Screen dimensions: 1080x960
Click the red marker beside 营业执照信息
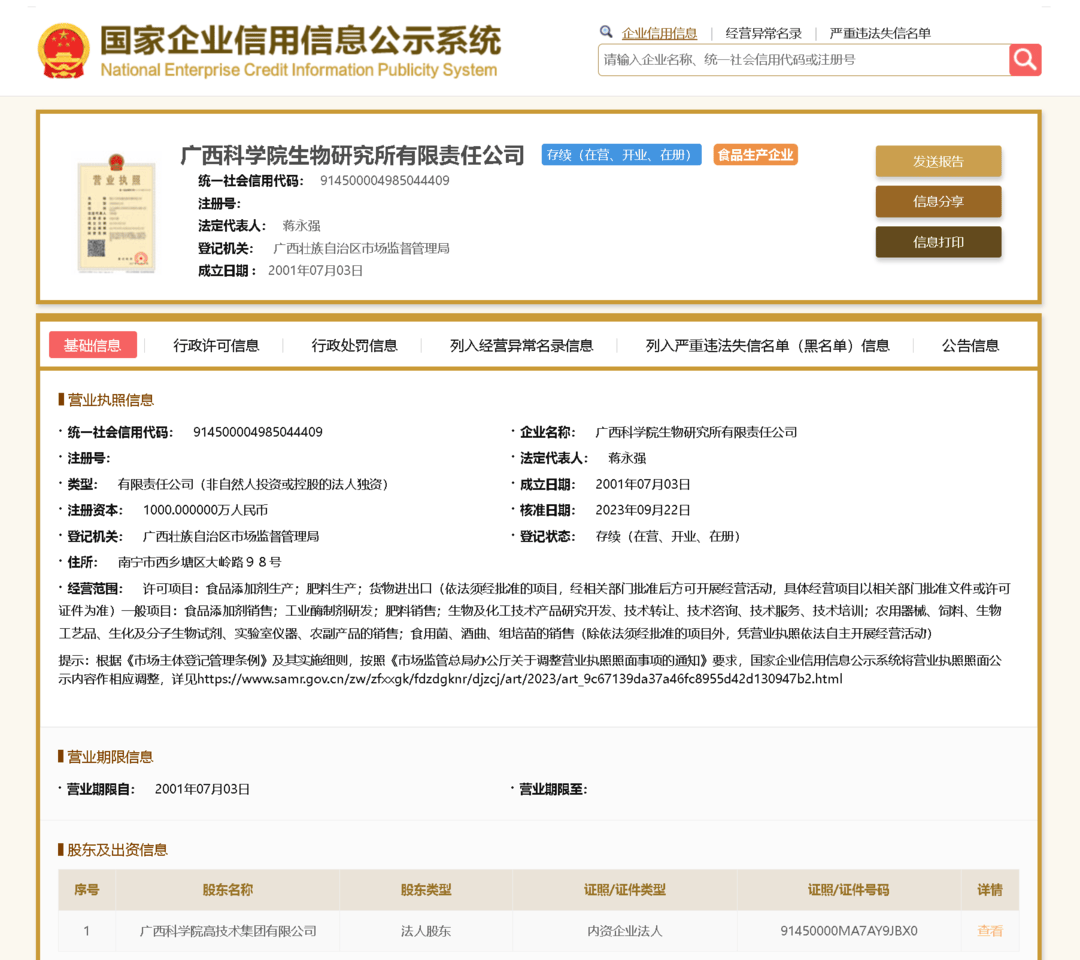pyautogui.click(x=61, y=401)
